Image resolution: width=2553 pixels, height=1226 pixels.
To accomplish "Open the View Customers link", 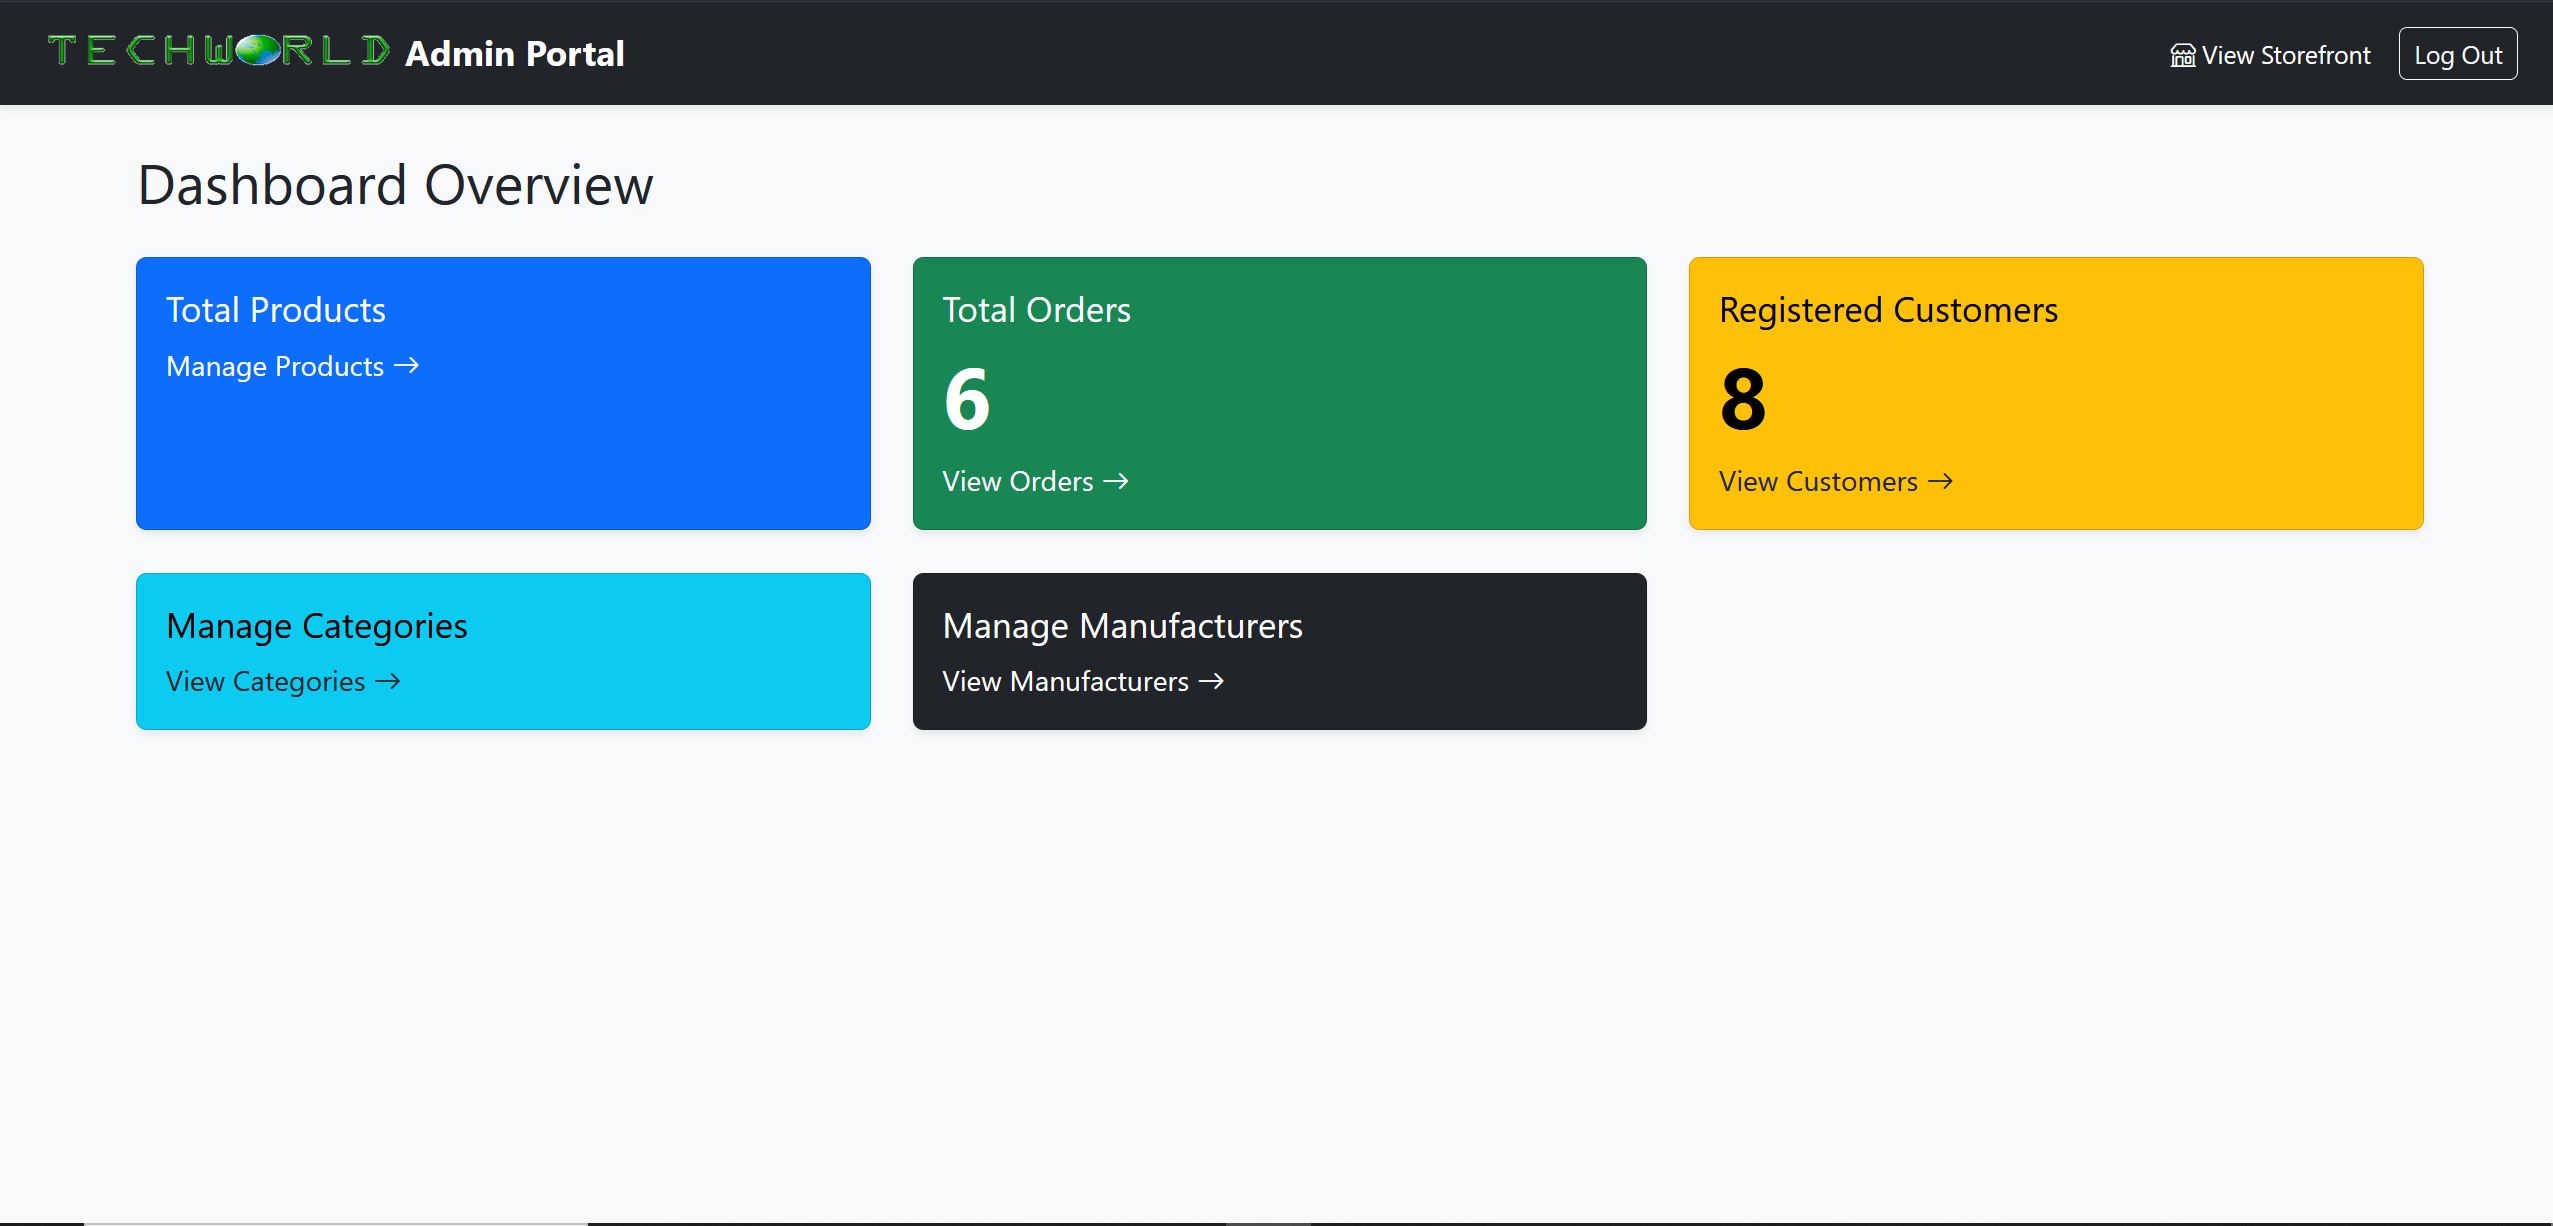I will click(x=1835, y=481).
